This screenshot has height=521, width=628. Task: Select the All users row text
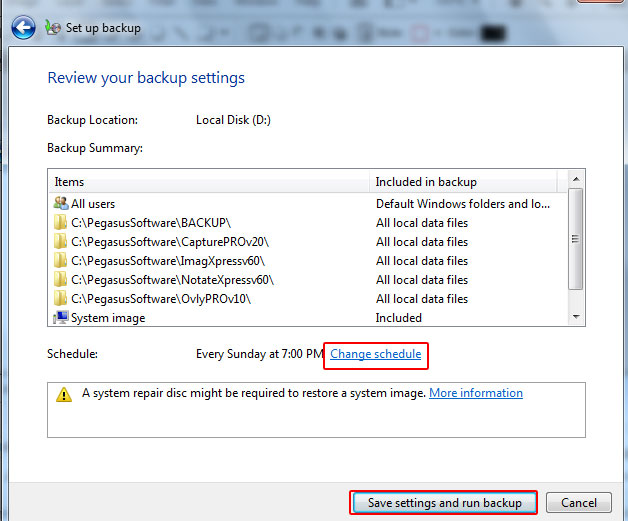(x=93, y=204)
